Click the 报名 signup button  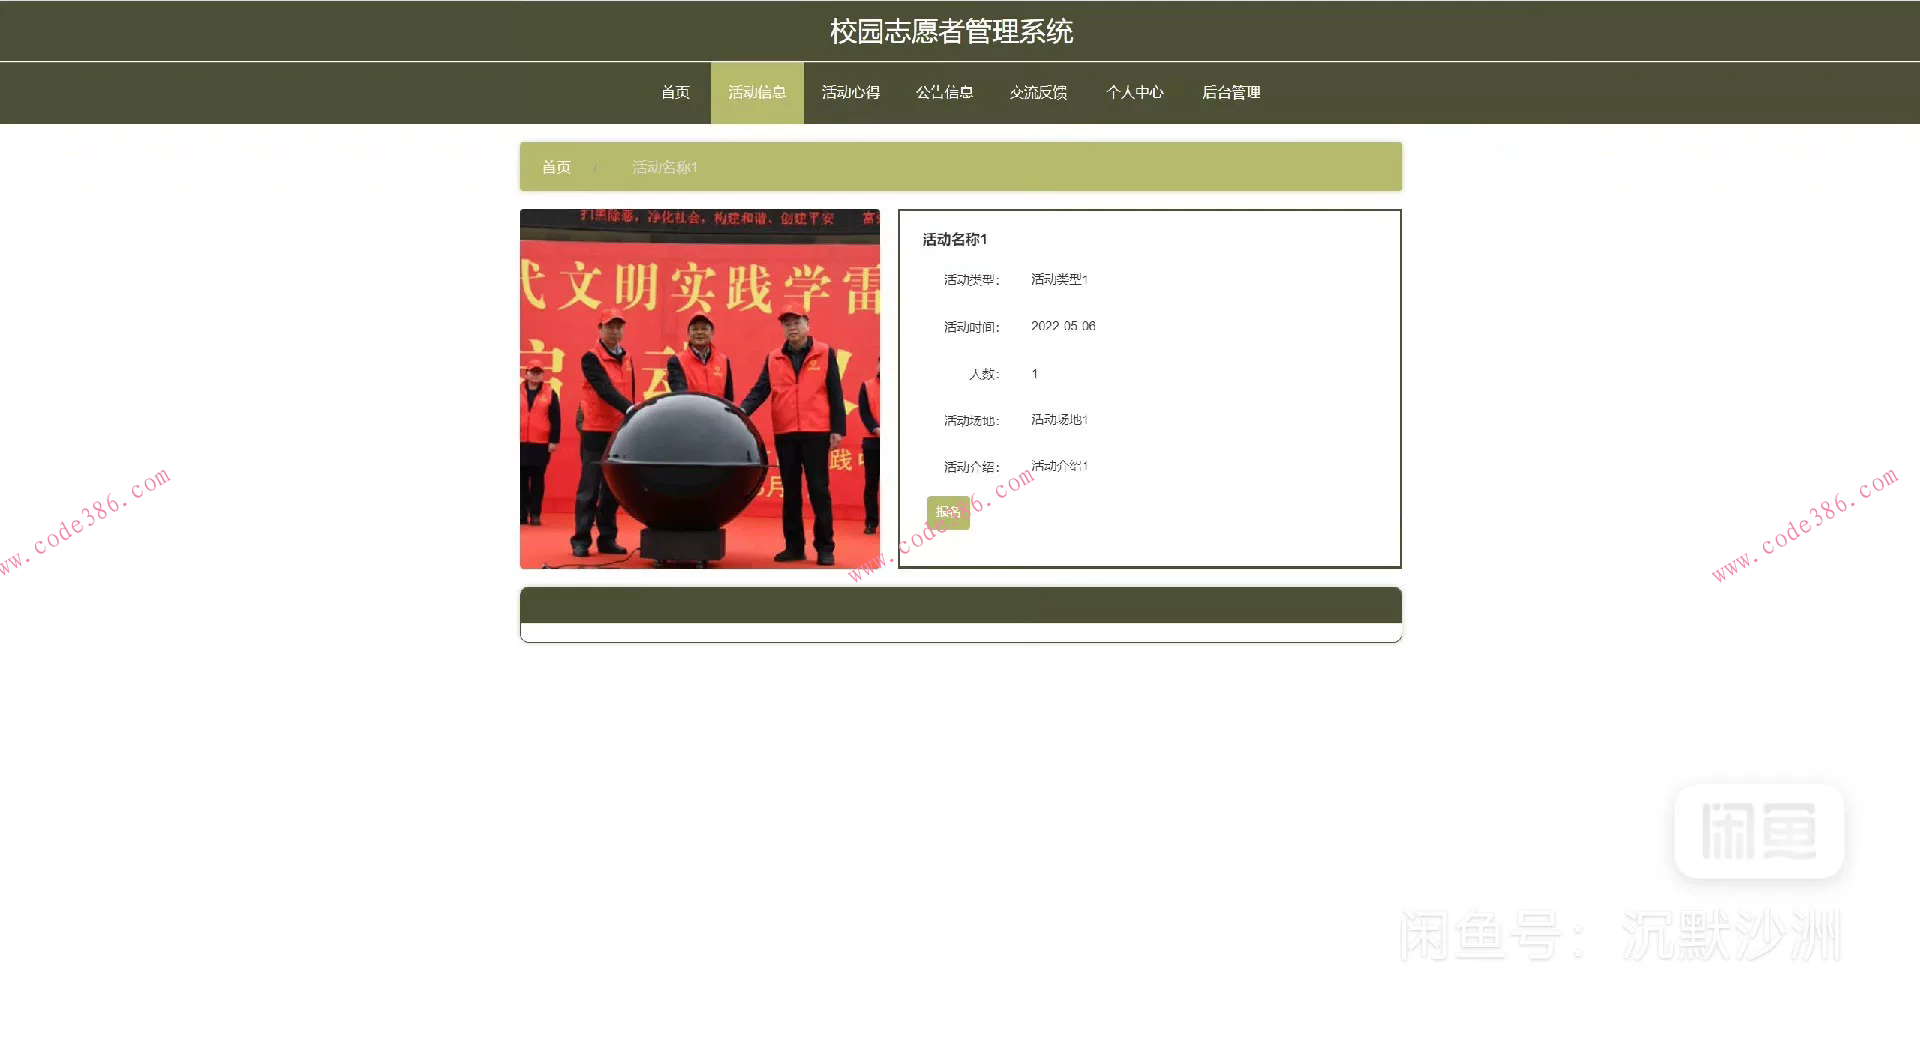(947, 511)
